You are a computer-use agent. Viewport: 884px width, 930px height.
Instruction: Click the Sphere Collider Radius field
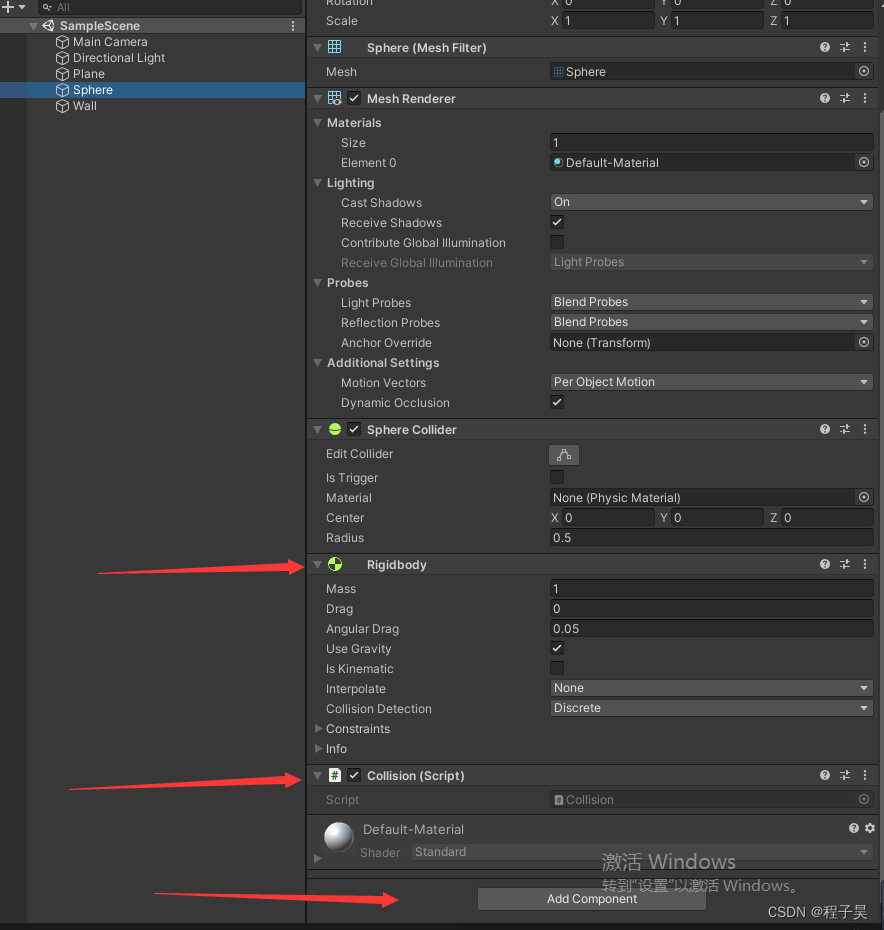[711, 538]
